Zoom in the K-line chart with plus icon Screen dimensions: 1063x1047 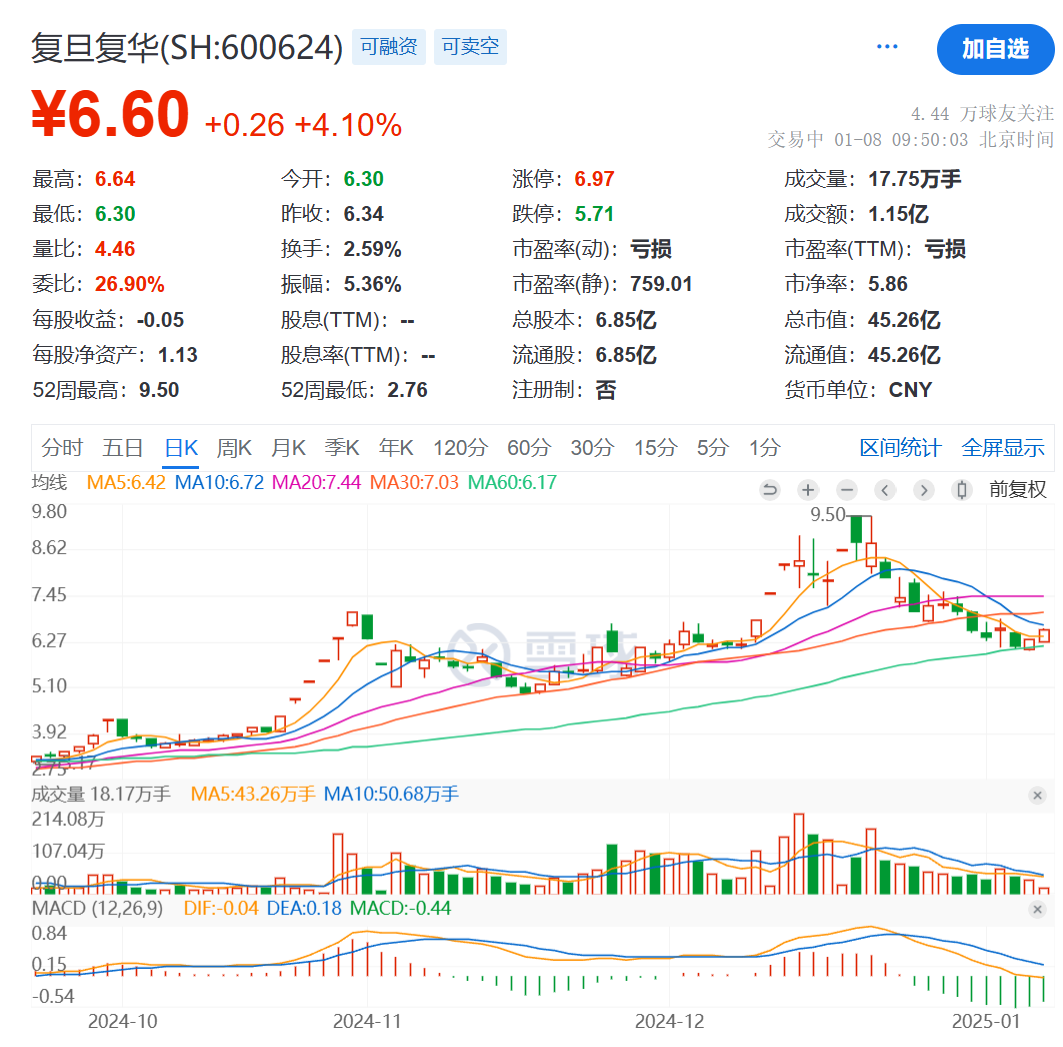[808, 490]
